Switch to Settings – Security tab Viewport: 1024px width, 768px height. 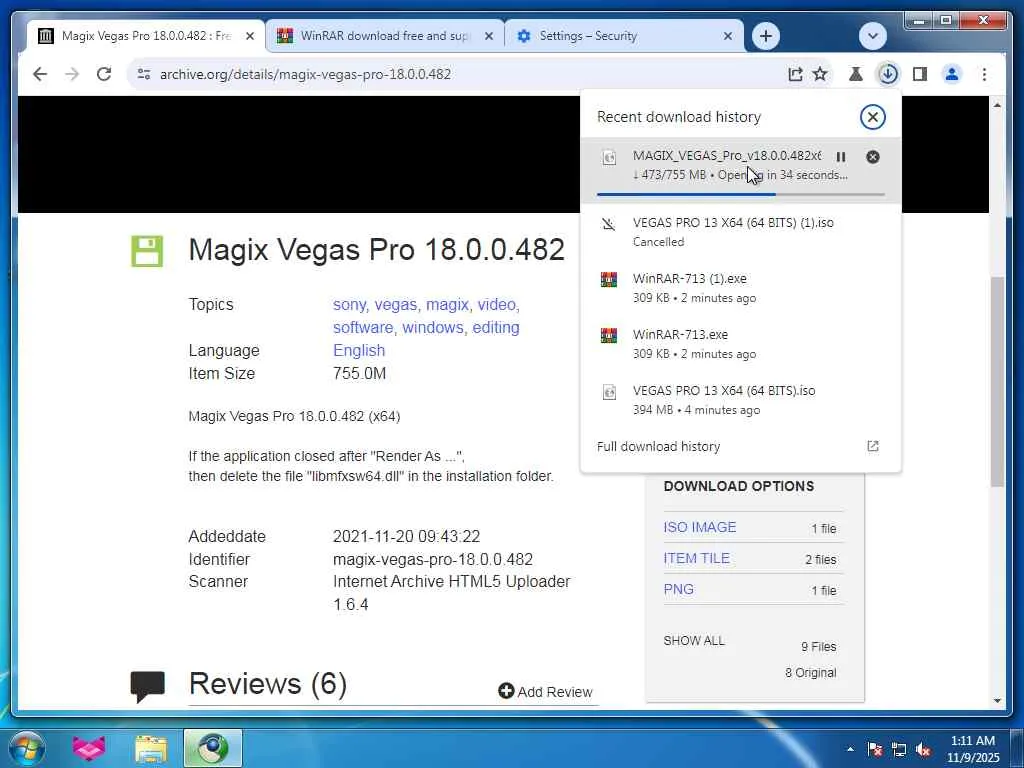tap(623, 36)
